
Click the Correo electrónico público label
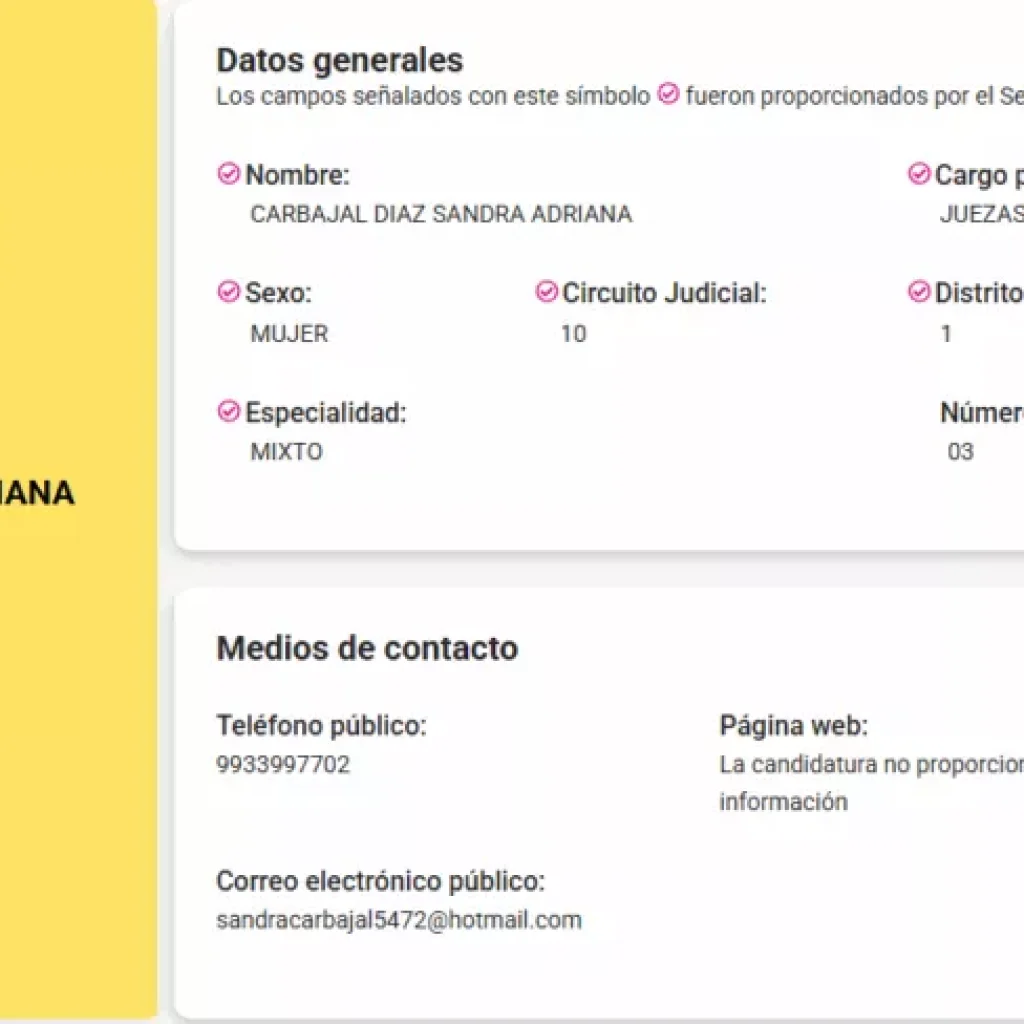pyautogui.click(x=380, y=882)
